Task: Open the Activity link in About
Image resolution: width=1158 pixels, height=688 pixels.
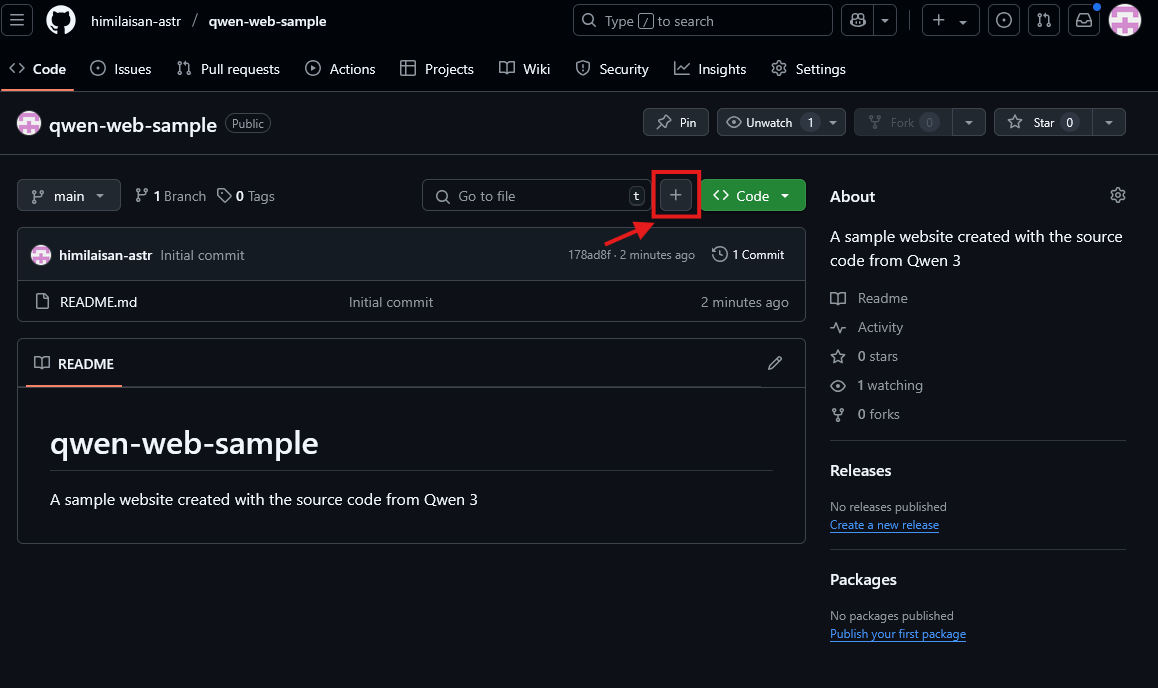Action: click(x=880, y=327)
